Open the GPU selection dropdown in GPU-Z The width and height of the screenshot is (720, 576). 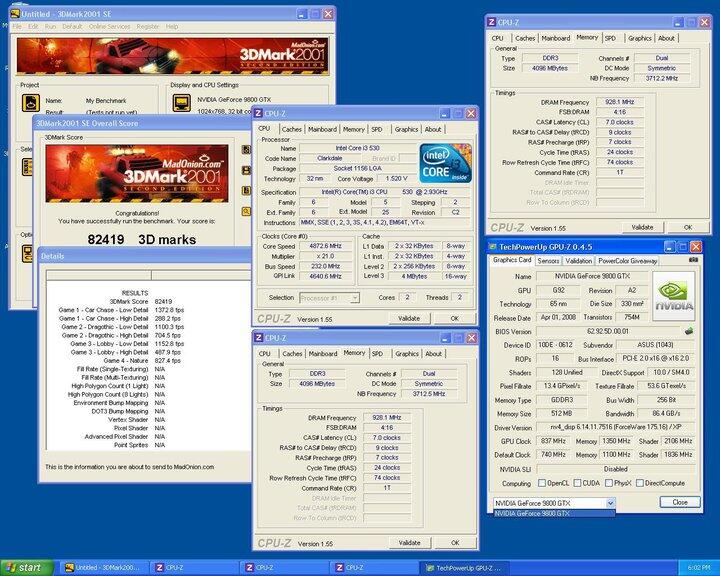point(610,503)
